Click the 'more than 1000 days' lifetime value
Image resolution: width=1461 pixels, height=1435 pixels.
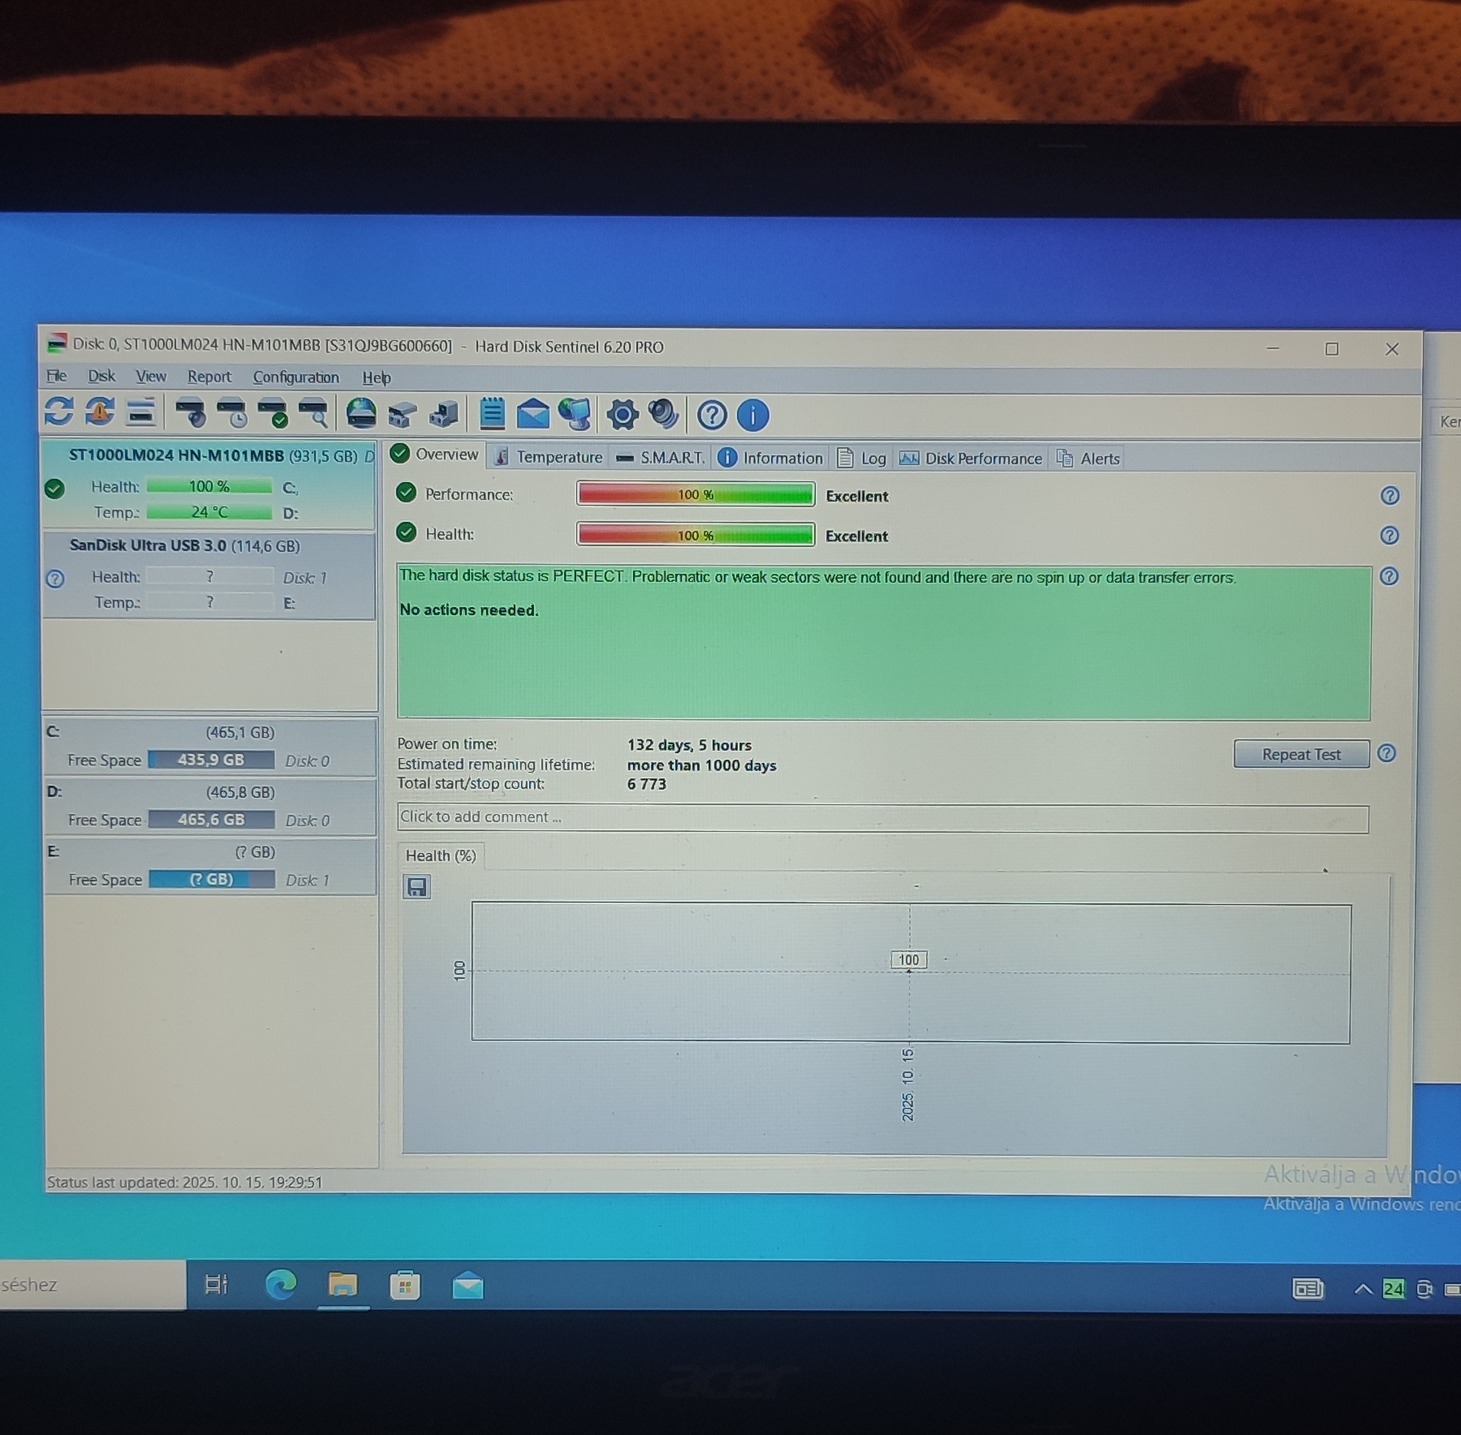click(x=701, y=765)
